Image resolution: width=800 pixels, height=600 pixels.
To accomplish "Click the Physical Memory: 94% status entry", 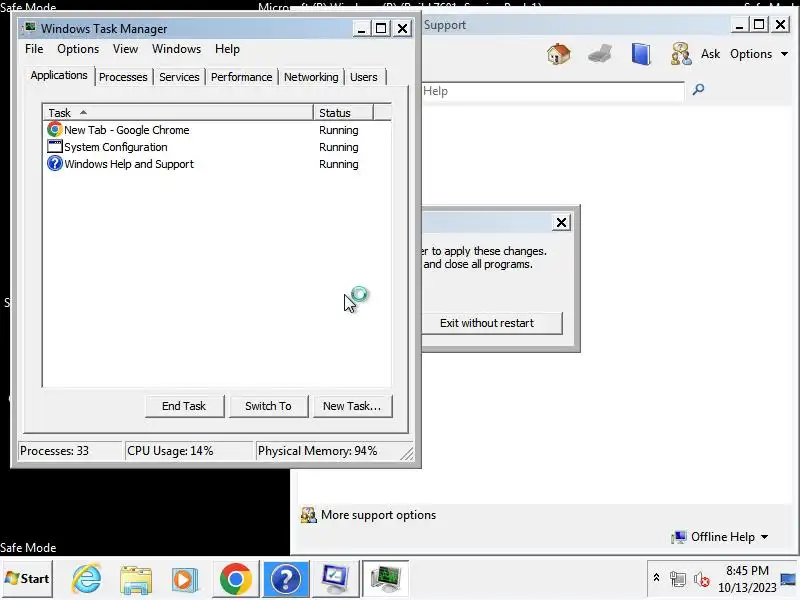I will click(x=329, y=451).
